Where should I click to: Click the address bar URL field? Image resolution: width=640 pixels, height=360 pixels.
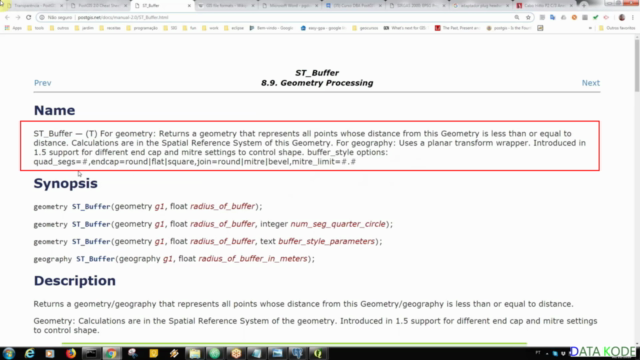[286, 18]
